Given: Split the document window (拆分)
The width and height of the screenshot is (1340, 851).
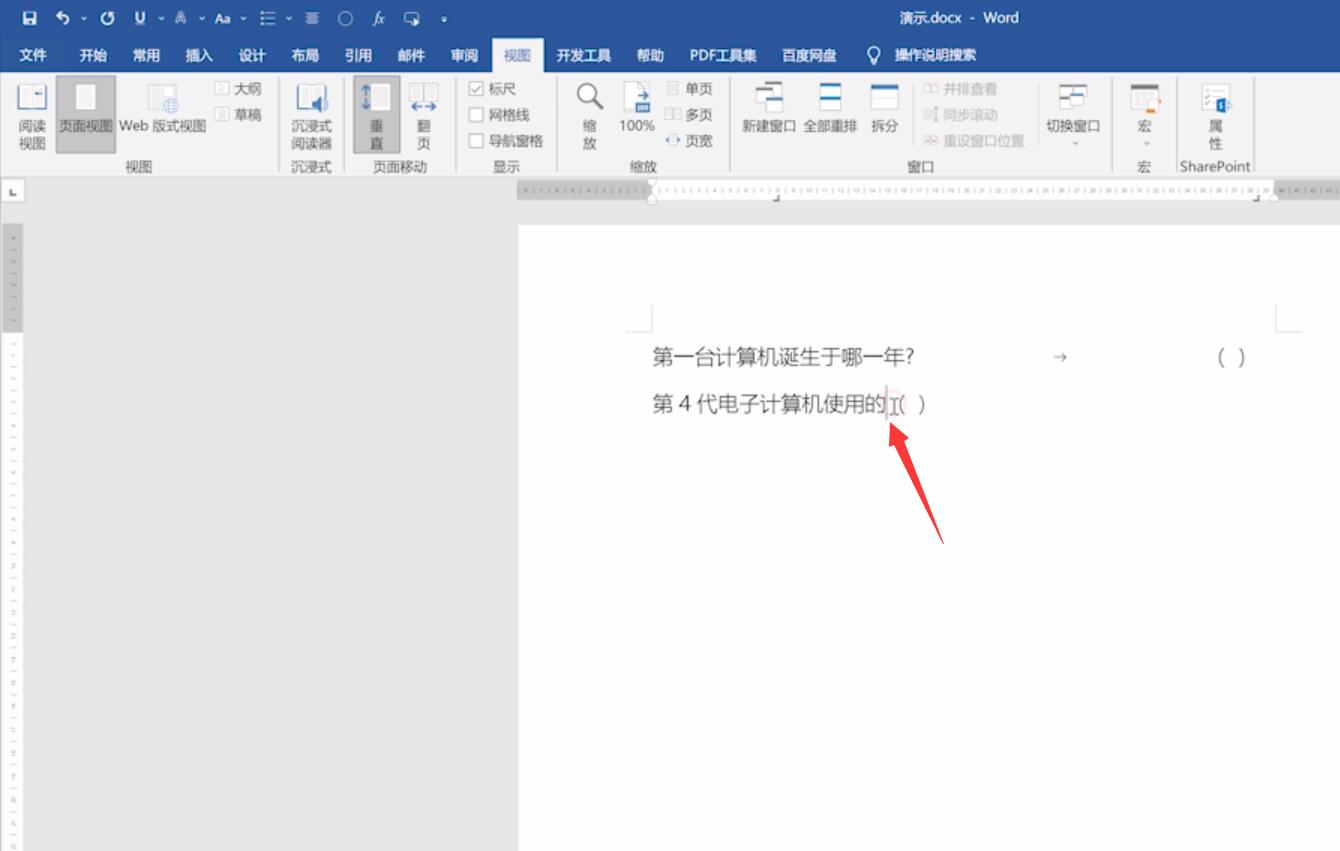Looking at the screenshot, I should pyautogui.click(x=885, y=108).
